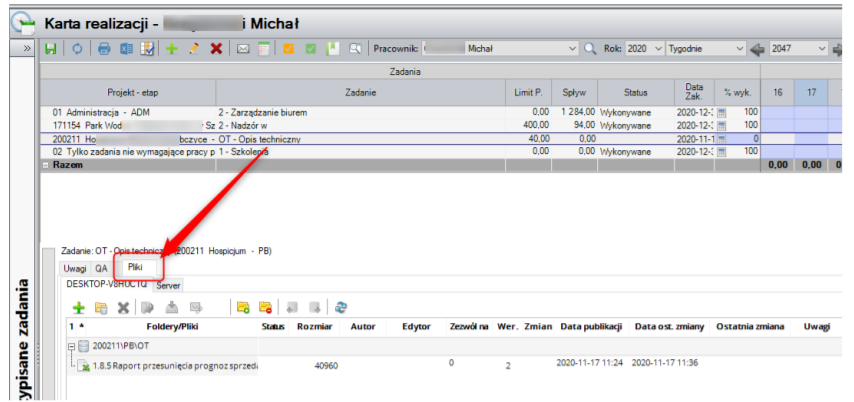
Task: Click the week 16 column header
Action: coord(778,93)
